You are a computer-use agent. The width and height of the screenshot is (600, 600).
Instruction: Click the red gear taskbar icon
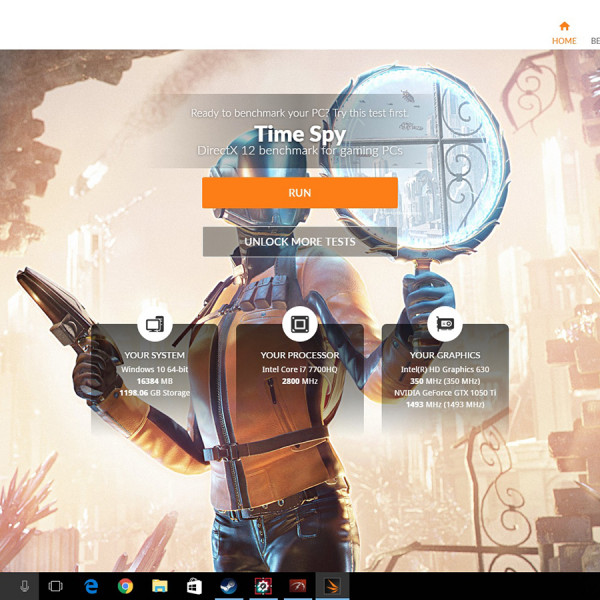click(262, 586)
